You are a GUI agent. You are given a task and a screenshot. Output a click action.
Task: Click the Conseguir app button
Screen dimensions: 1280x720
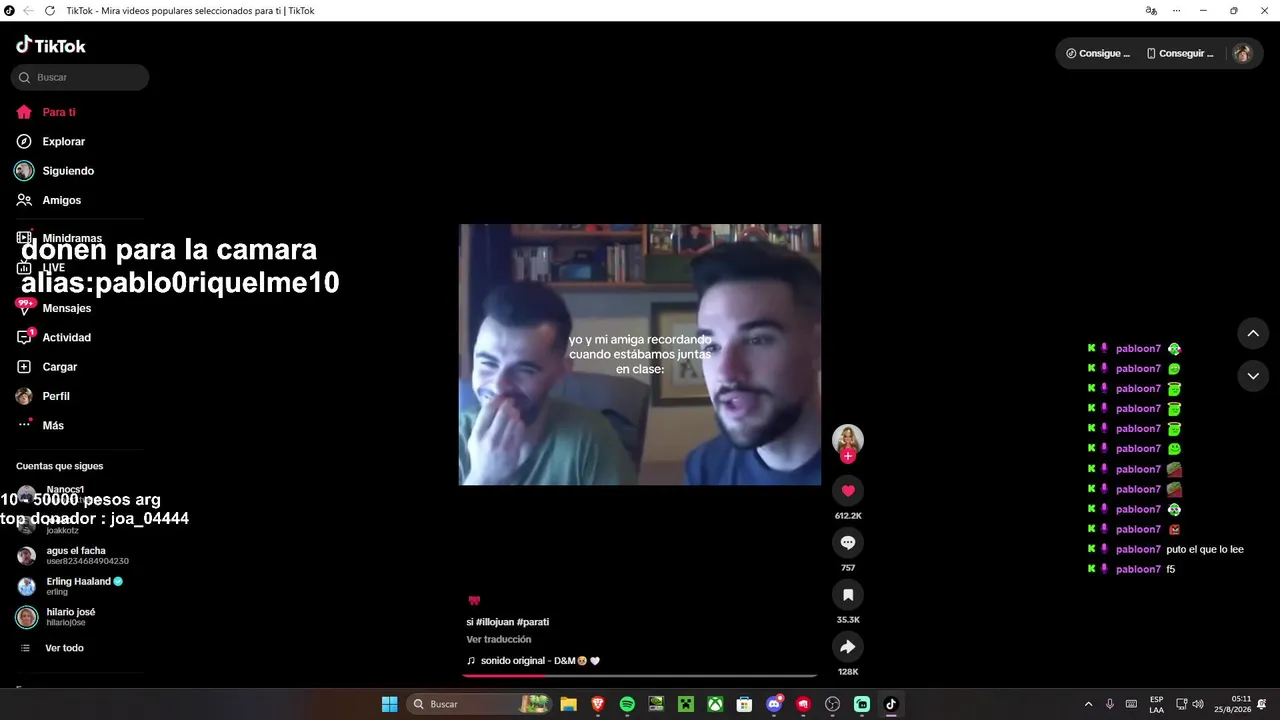(1180, 53)
